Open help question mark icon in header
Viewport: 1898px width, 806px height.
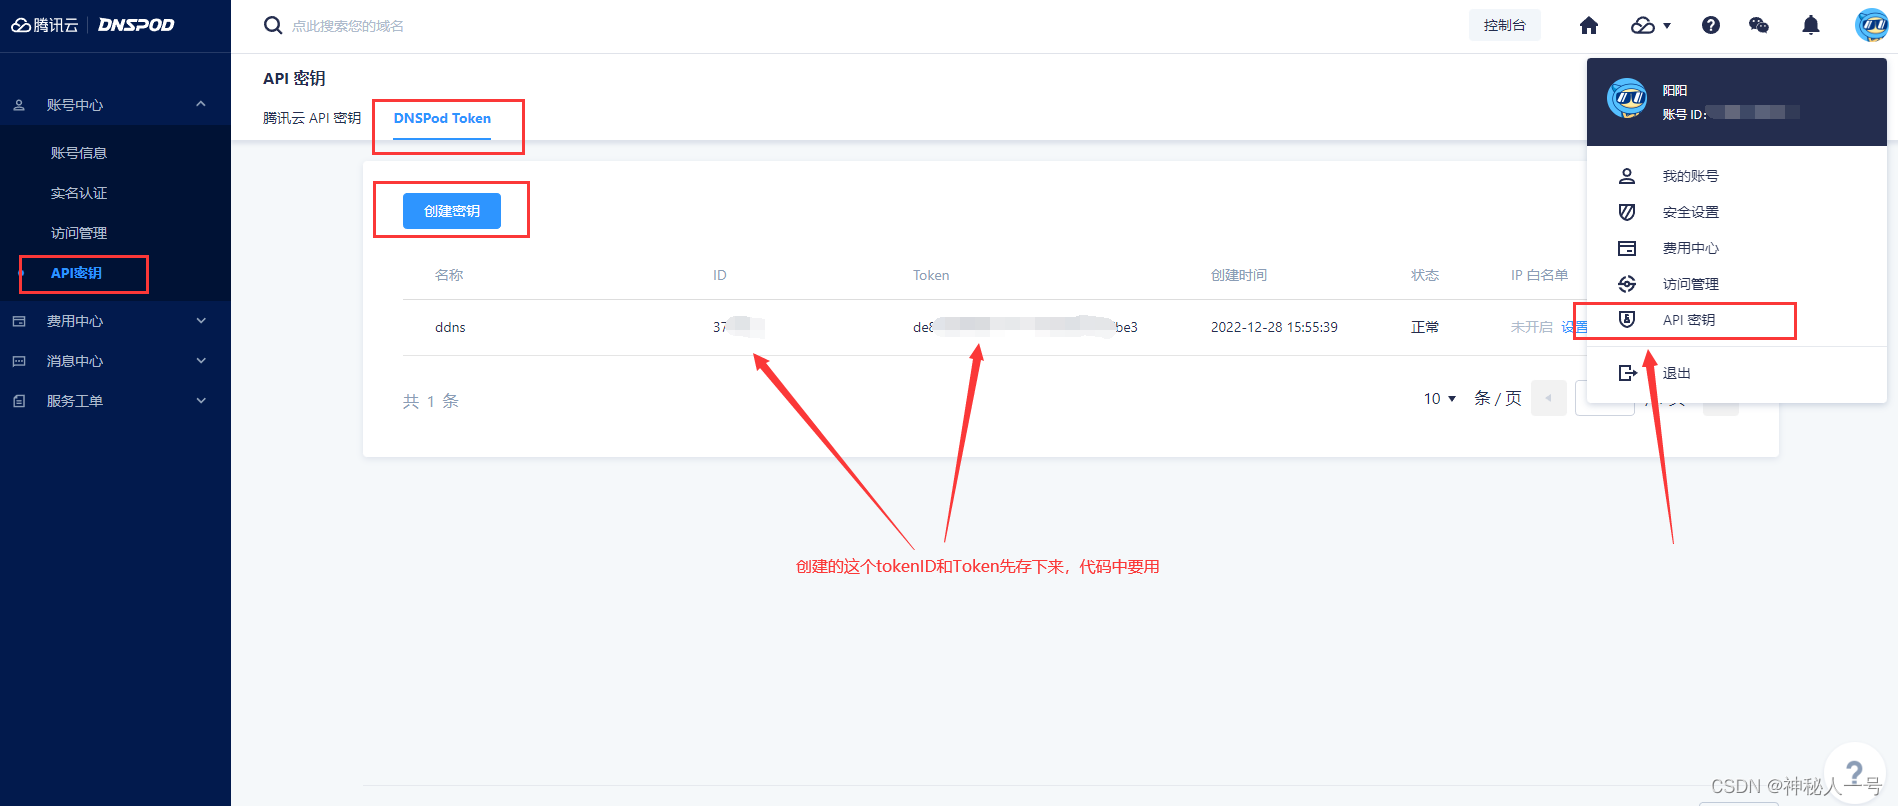pos(1711,25)
